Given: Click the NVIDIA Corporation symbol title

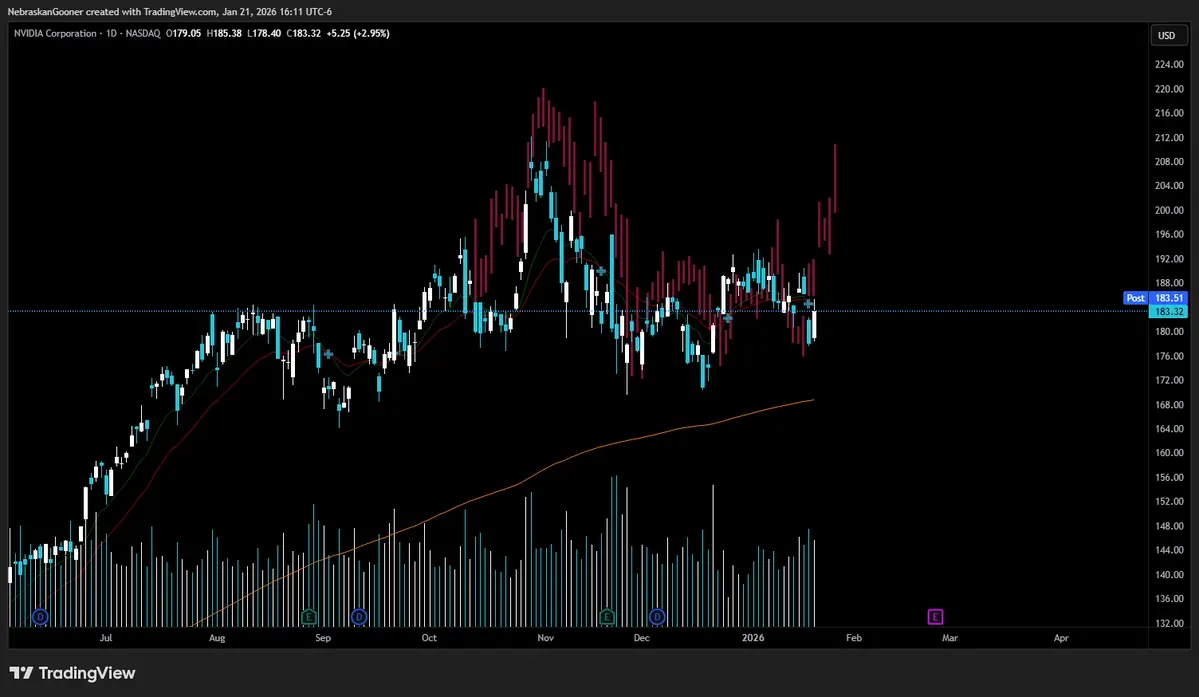Looking at the screenshot, I should pos(55,34).
